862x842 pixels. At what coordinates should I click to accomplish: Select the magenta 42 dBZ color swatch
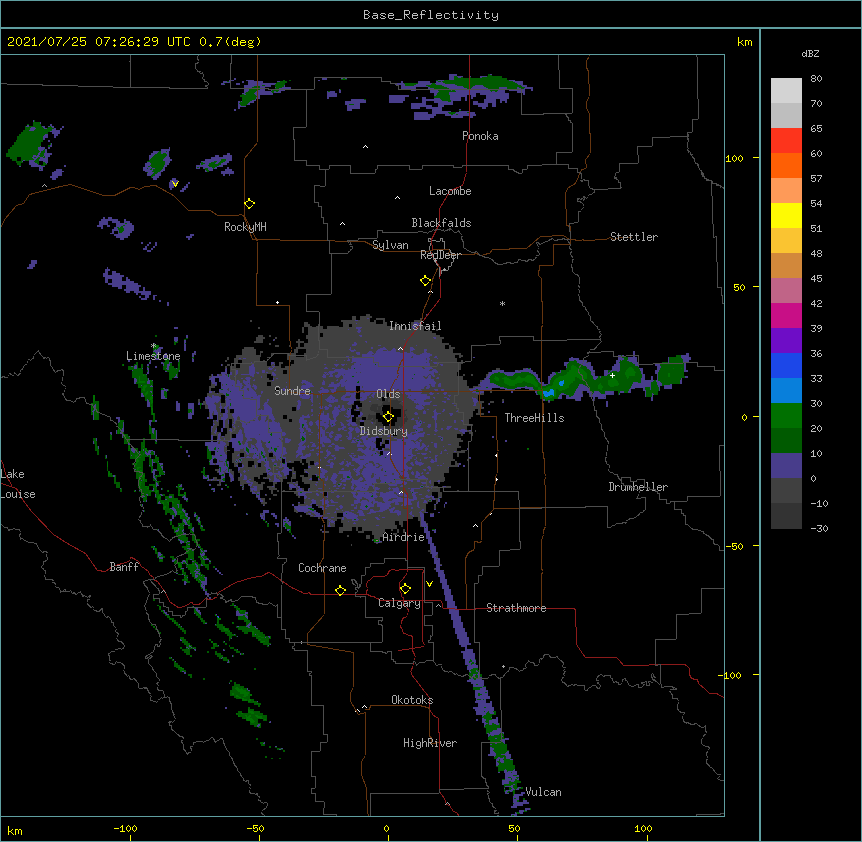(x=786, y=315)
